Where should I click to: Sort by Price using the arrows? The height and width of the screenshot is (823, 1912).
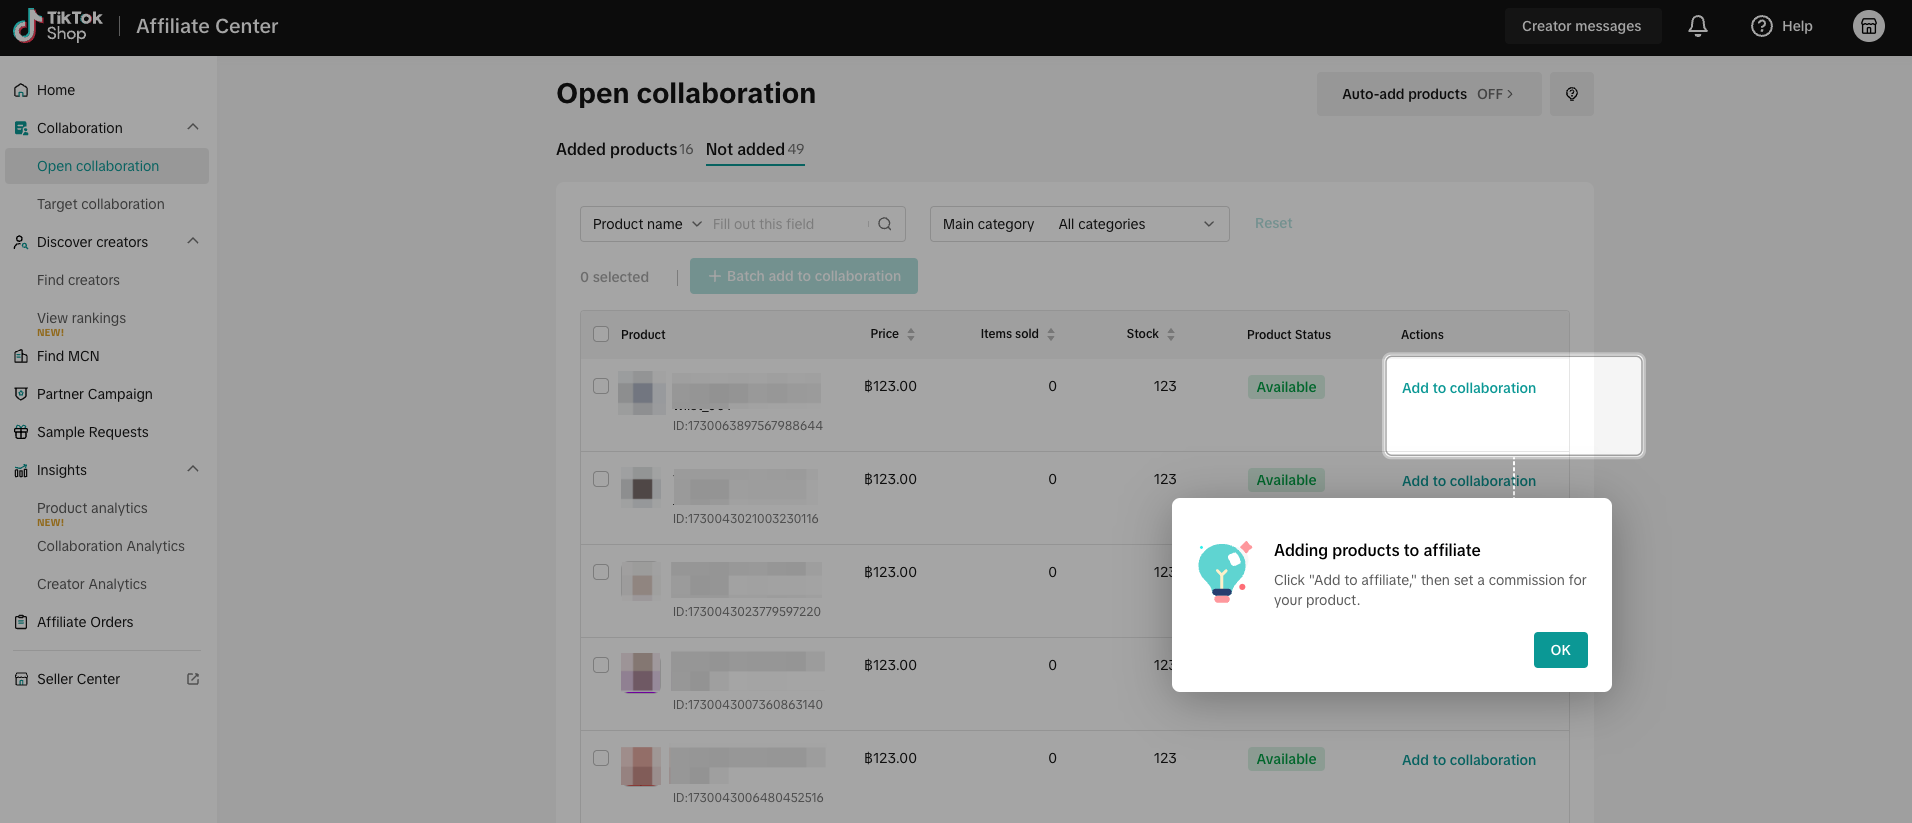point(911,335)
